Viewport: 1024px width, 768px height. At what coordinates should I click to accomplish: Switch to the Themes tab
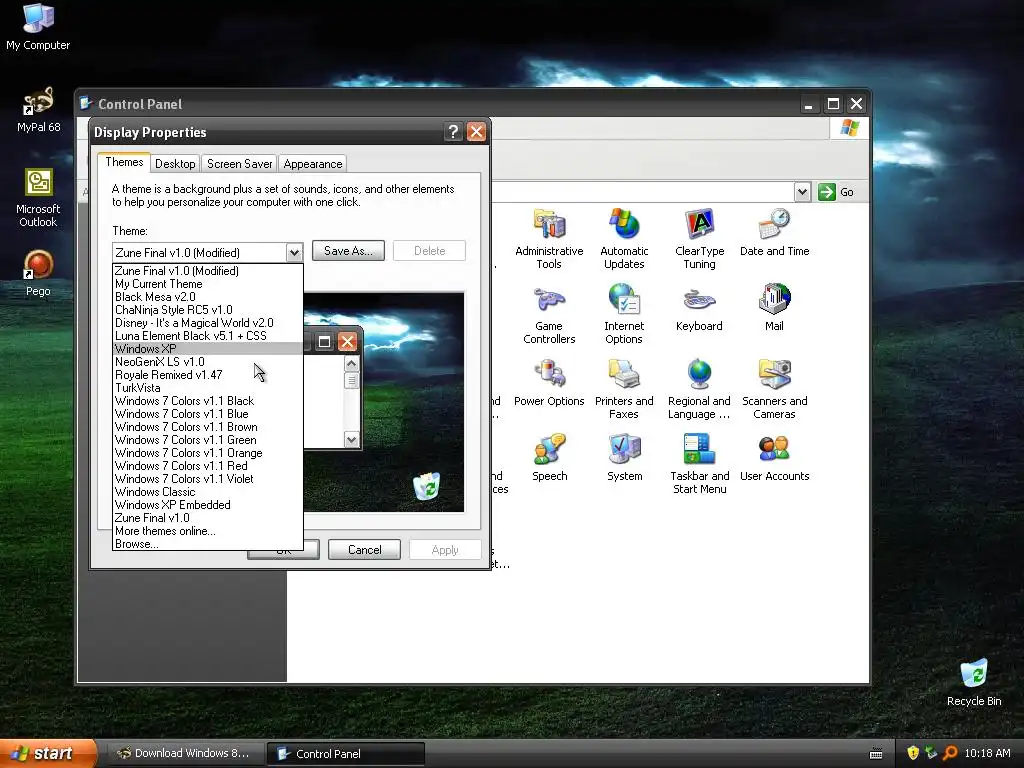point(124,162)
